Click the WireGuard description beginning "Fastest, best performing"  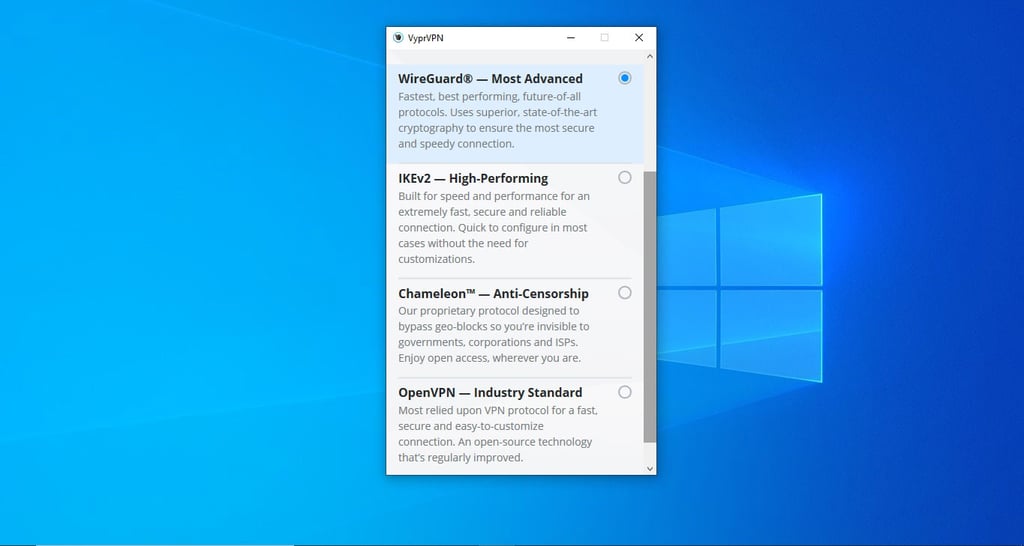[x=498, y=120]
